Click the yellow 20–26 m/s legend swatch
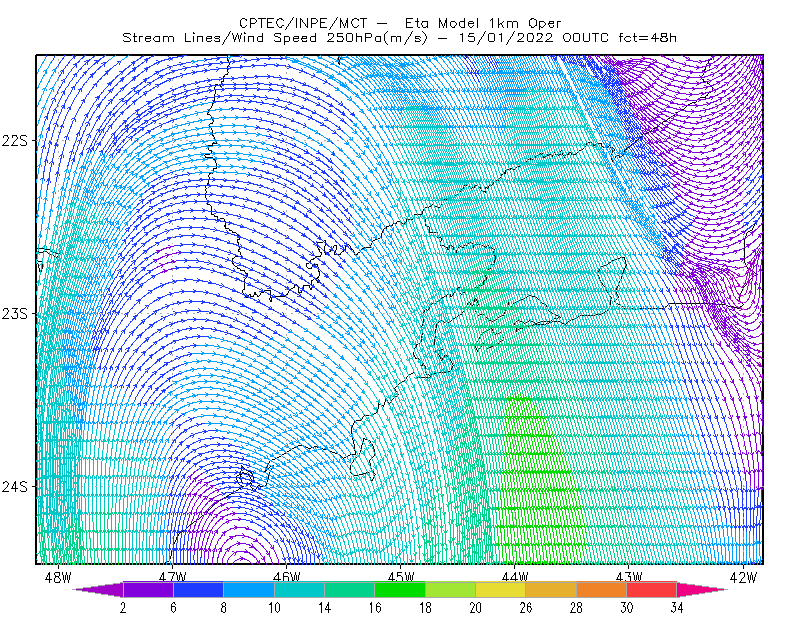 501,589
